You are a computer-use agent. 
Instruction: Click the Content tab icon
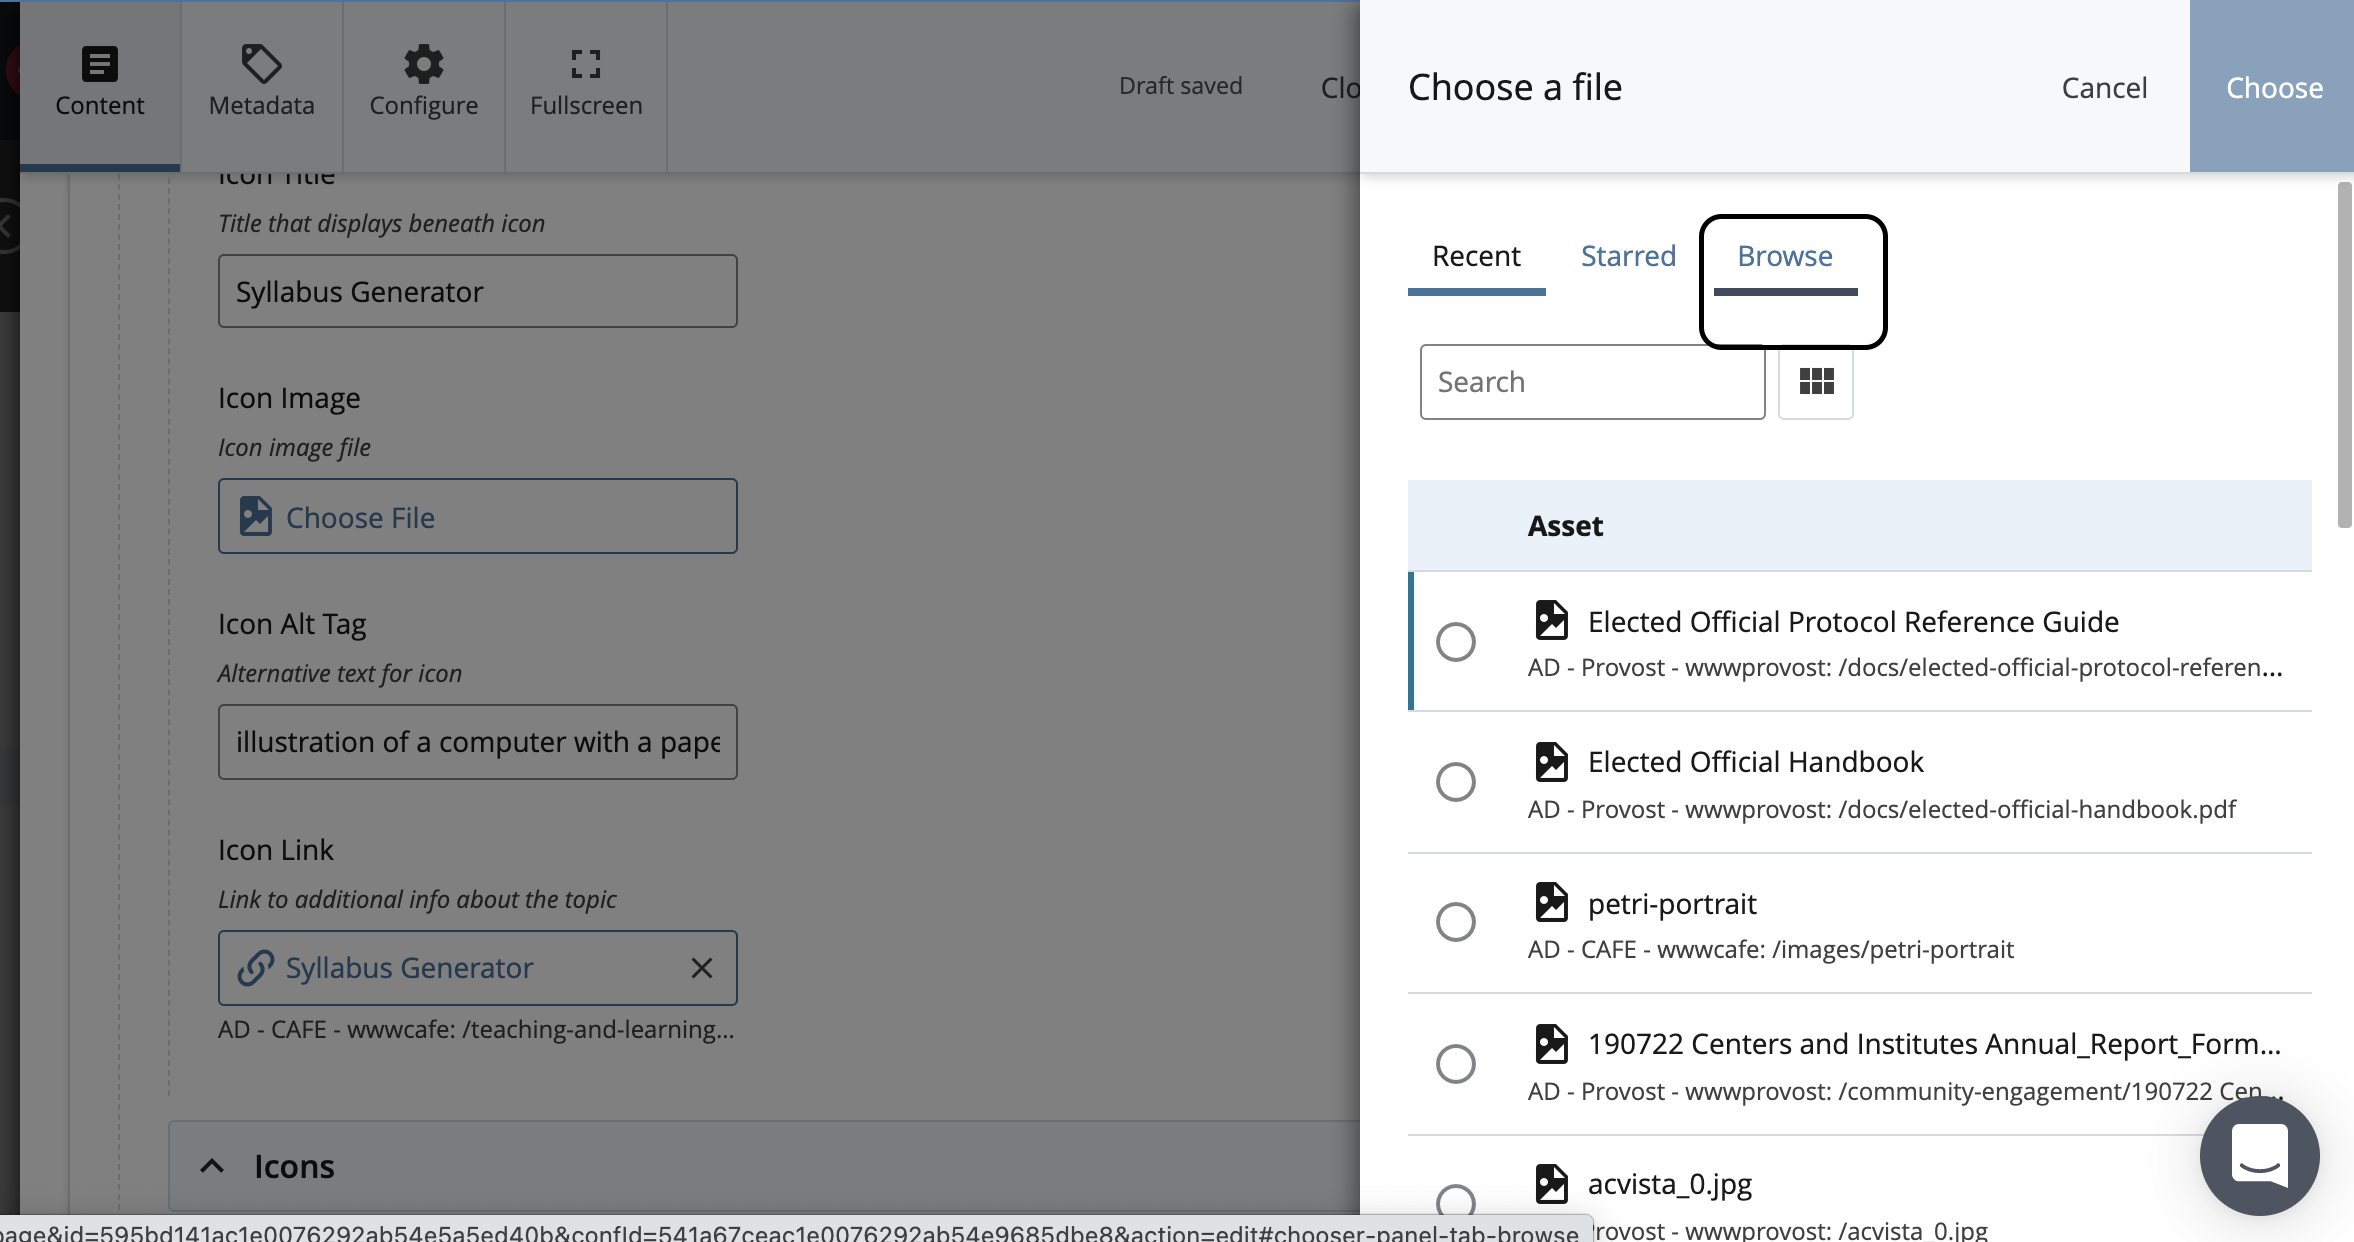coord(99,64)
